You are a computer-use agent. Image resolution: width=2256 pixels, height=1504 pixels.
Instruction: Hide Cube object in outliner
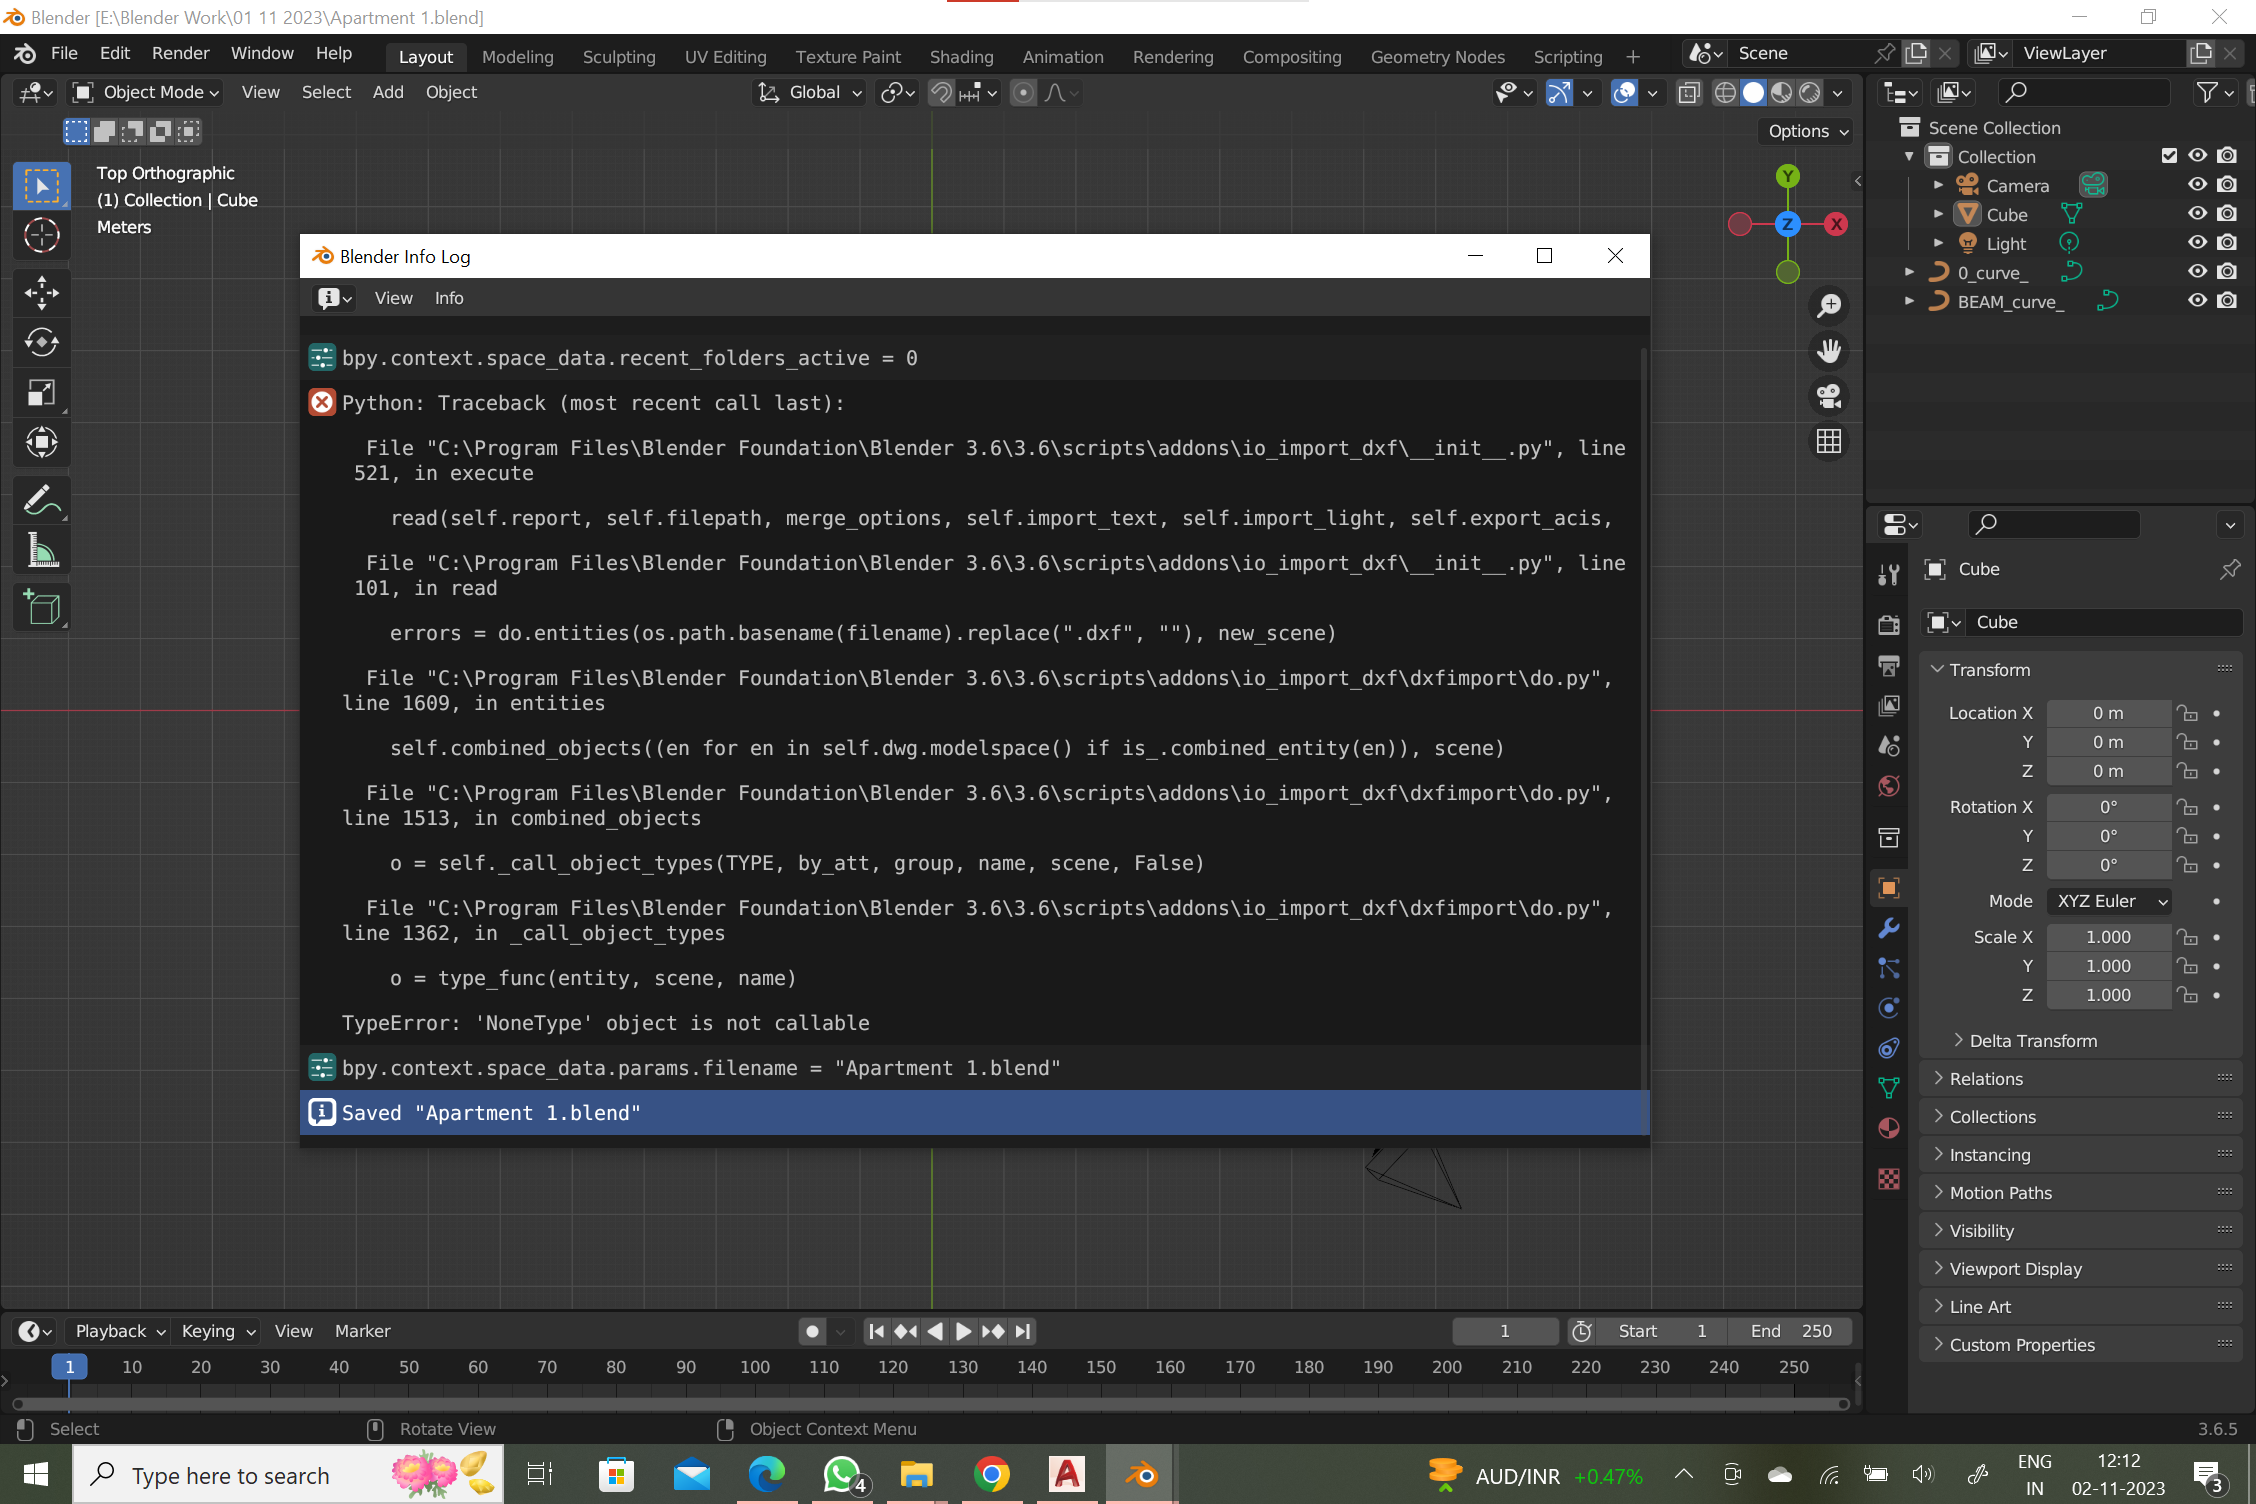pyautogui.click(x=2197, y=214)
